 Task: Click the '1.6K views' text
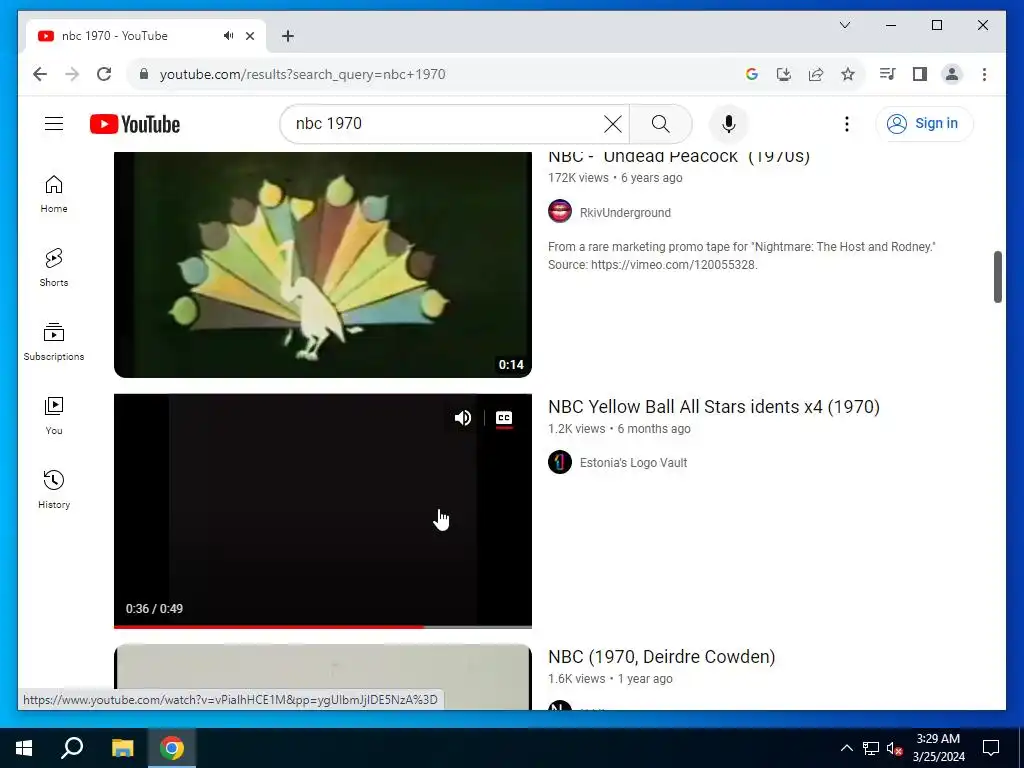coord(577,679)
